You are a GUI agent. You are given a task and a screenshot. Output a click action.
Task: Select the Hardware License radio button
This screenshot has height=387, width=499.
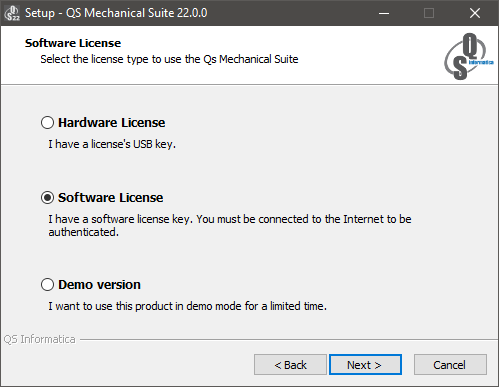click(47, 122)
